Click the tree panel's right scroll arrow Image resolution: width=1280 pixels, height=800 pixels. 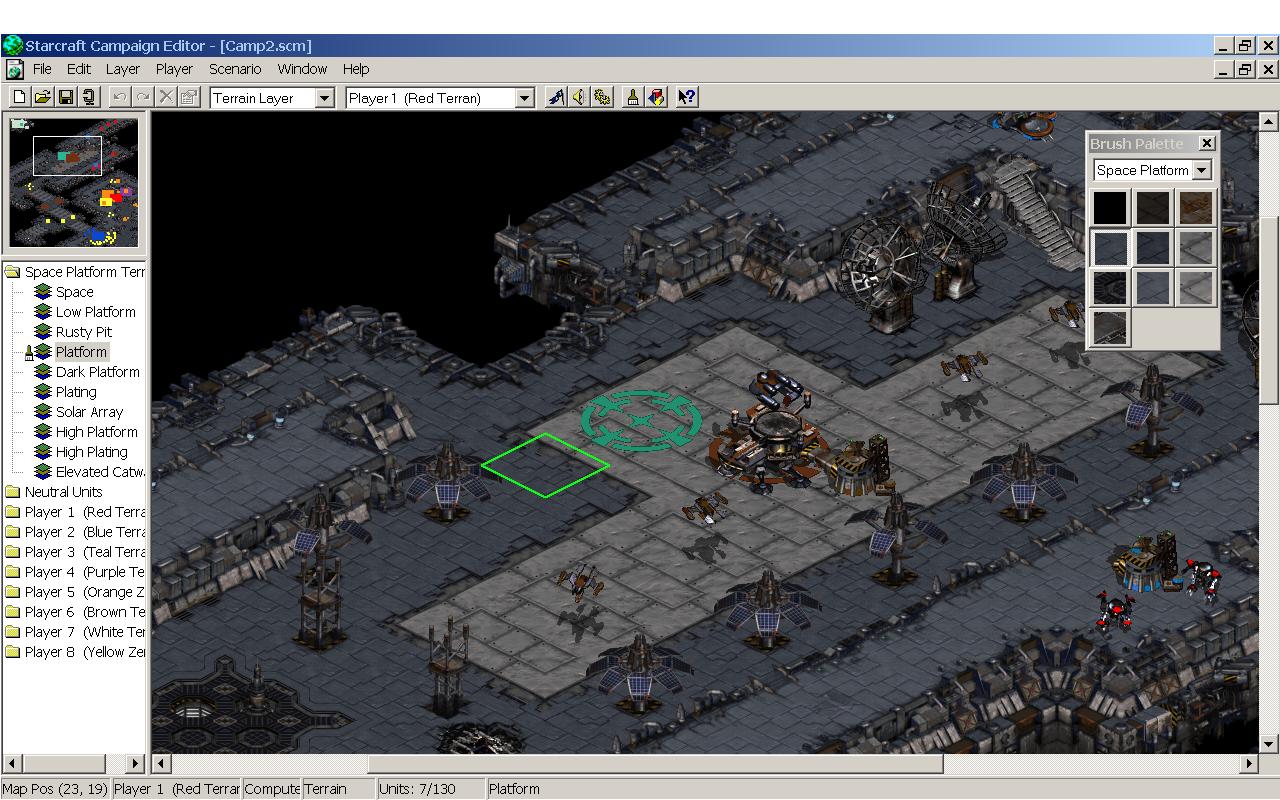pos(136,763)
